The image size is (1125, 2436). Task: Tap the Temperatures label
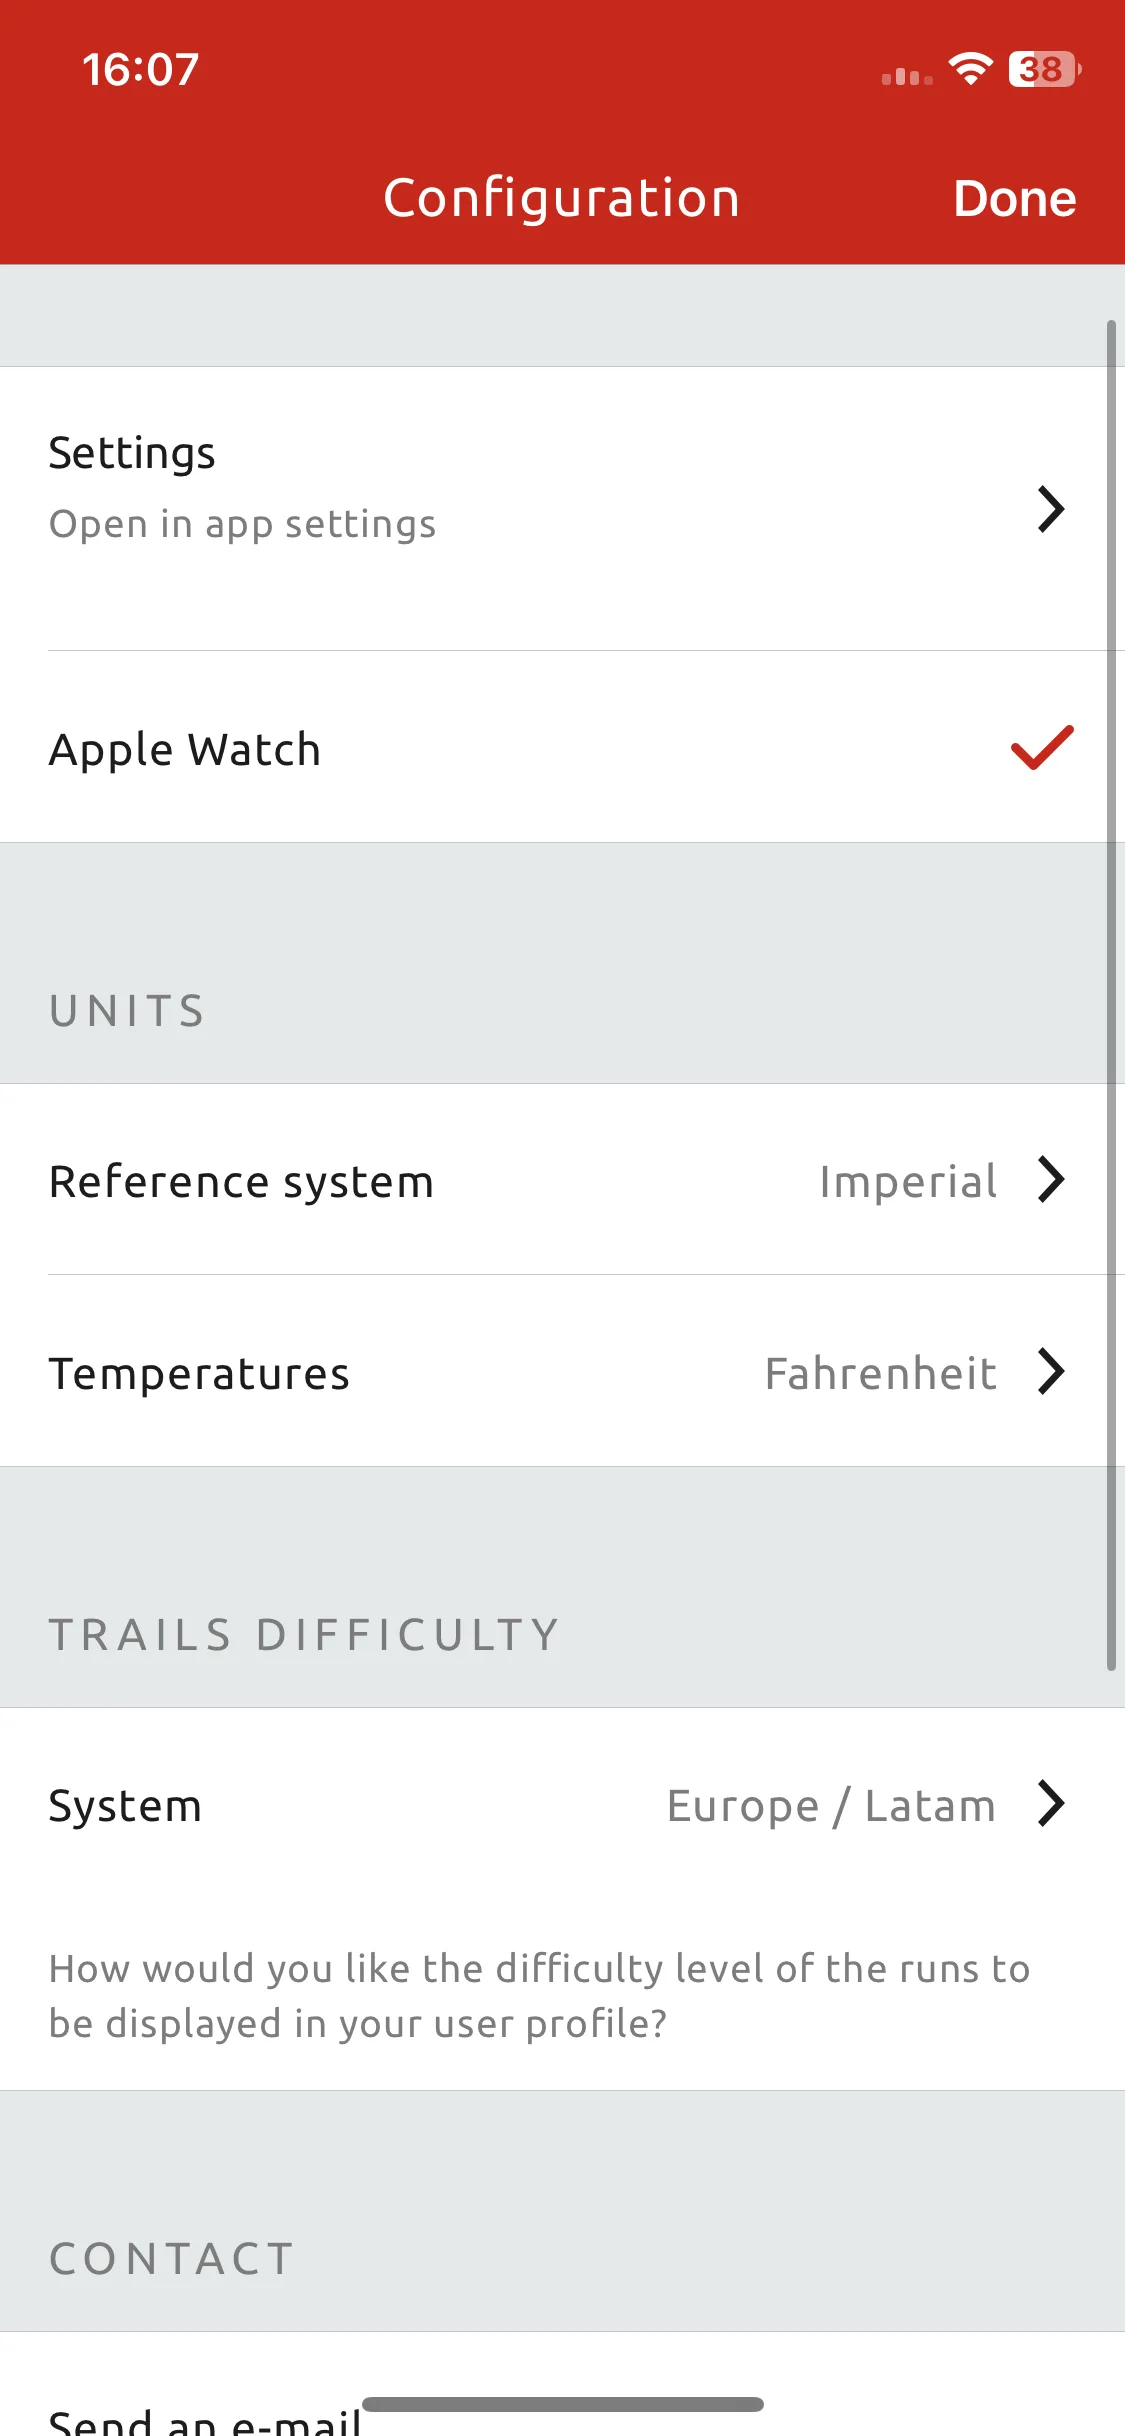(199, 1373)
